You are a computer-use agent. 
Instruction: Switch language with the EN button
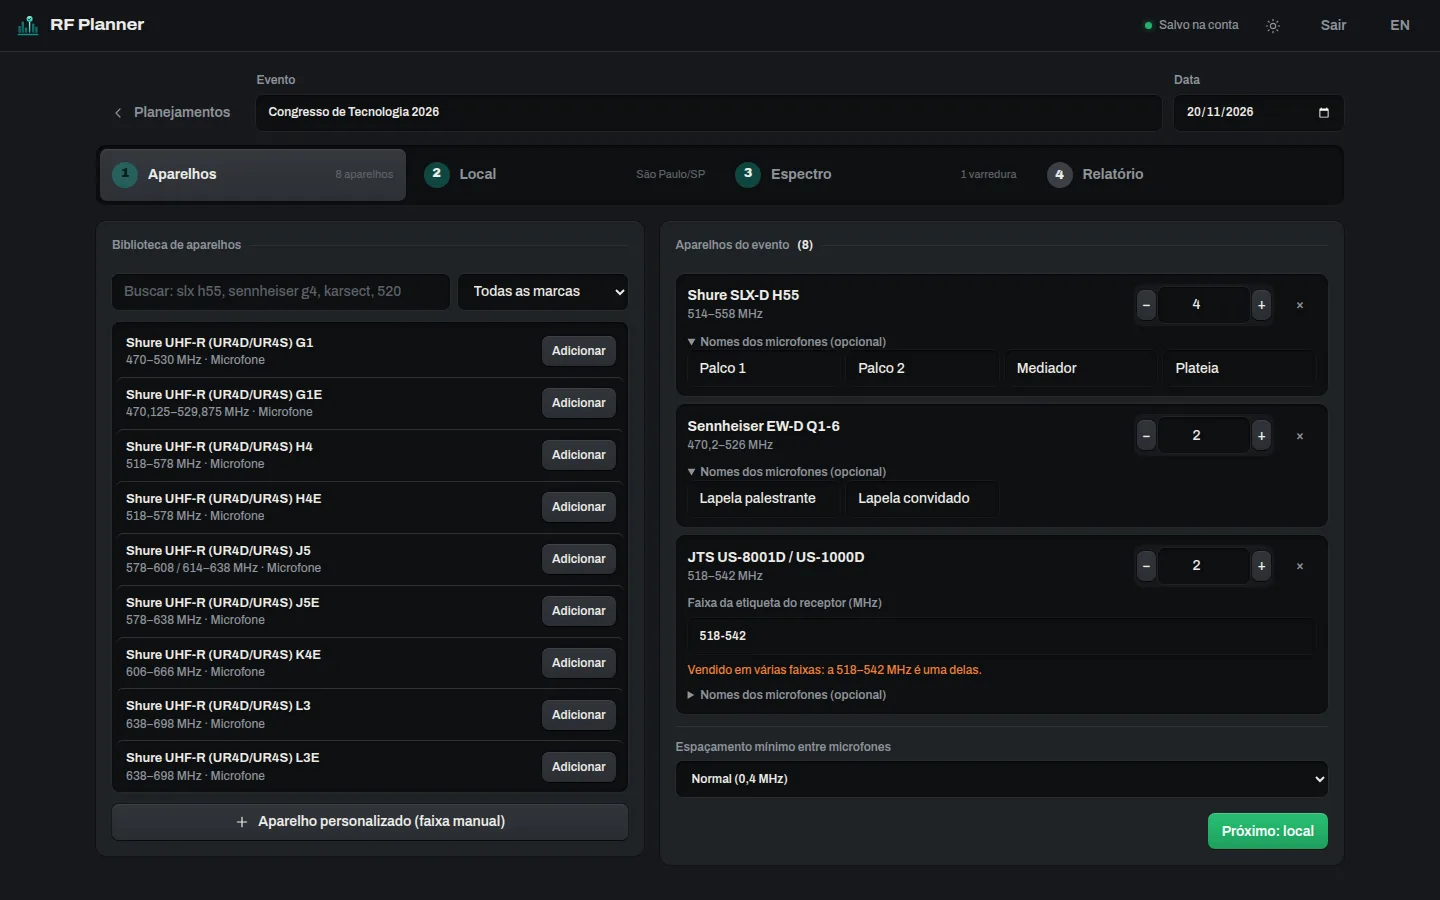point(1400,26)
